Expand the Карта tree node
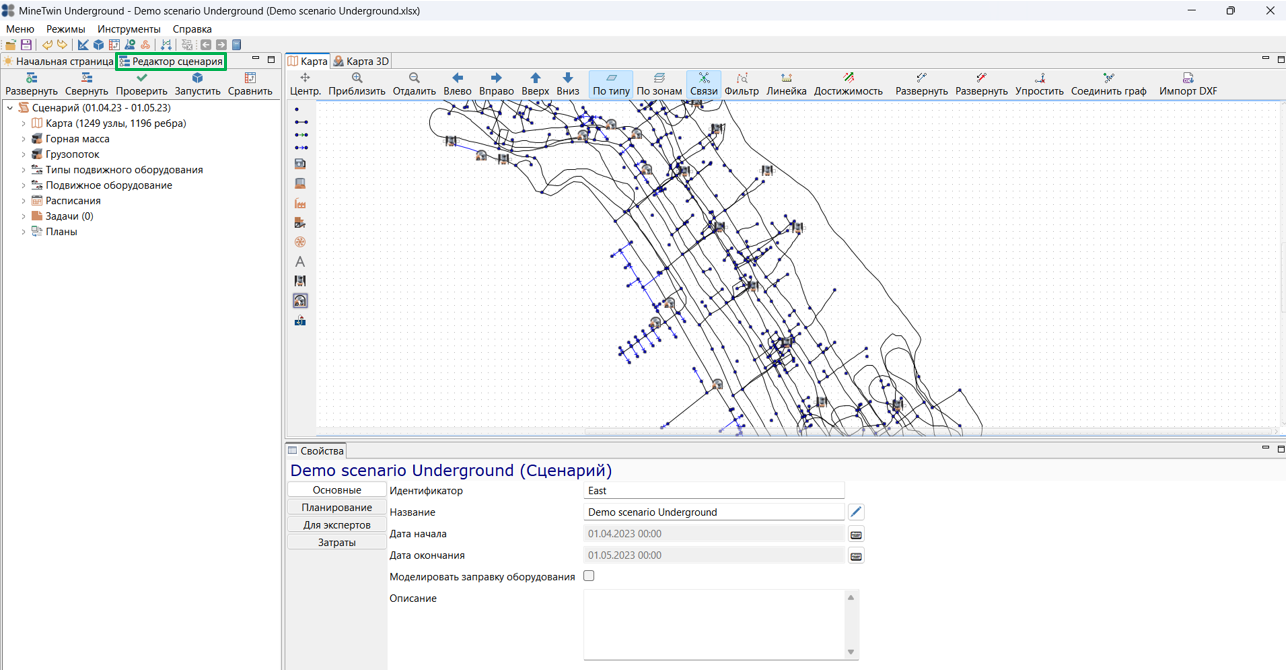This screenshot has height=670, width=1286. point(24,124)
